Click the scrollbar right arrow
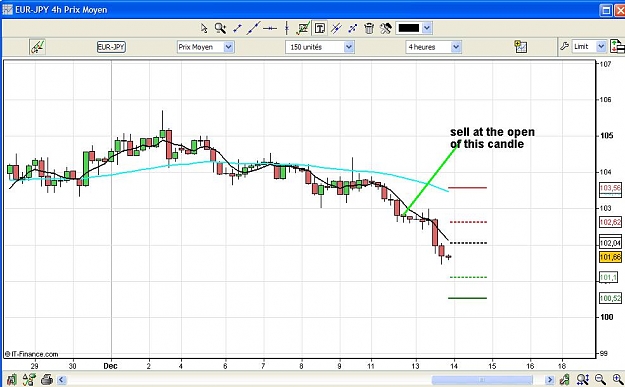The height and width of the screenshot is (387, 625). (x=550, y=379)
